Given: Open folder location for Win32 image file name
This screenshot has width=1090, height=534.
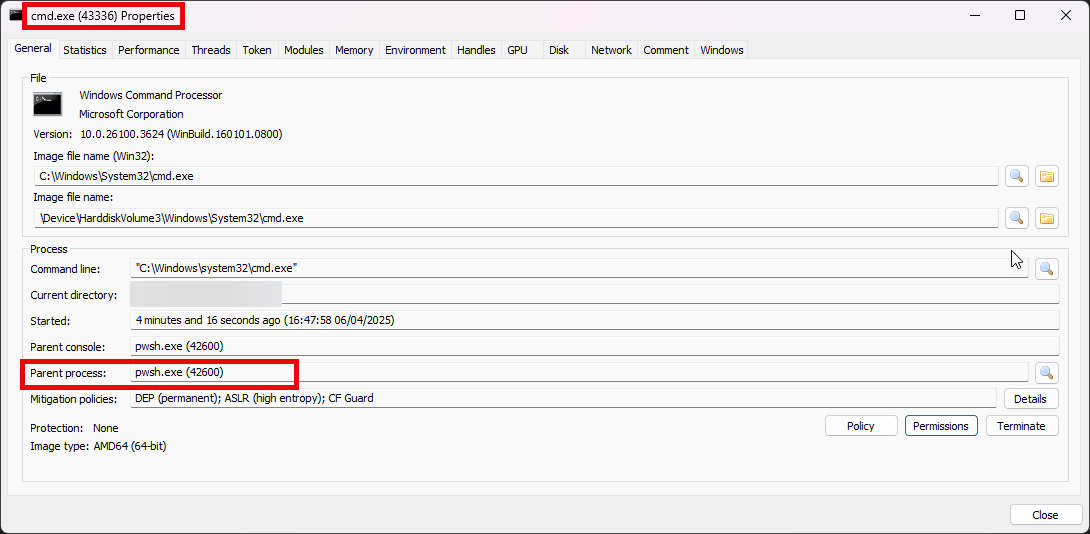Looking at the screenshot, I should 1046,176.
